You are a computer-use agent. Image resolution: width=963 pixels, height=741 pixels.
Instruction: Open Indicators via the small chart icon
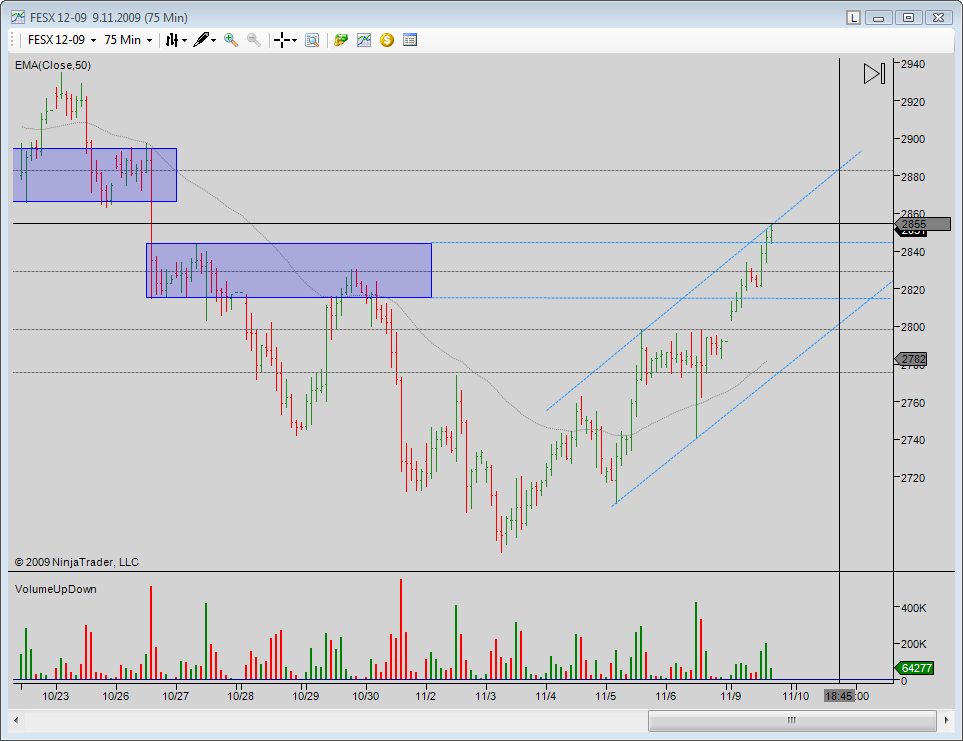(x=364, y=40)
